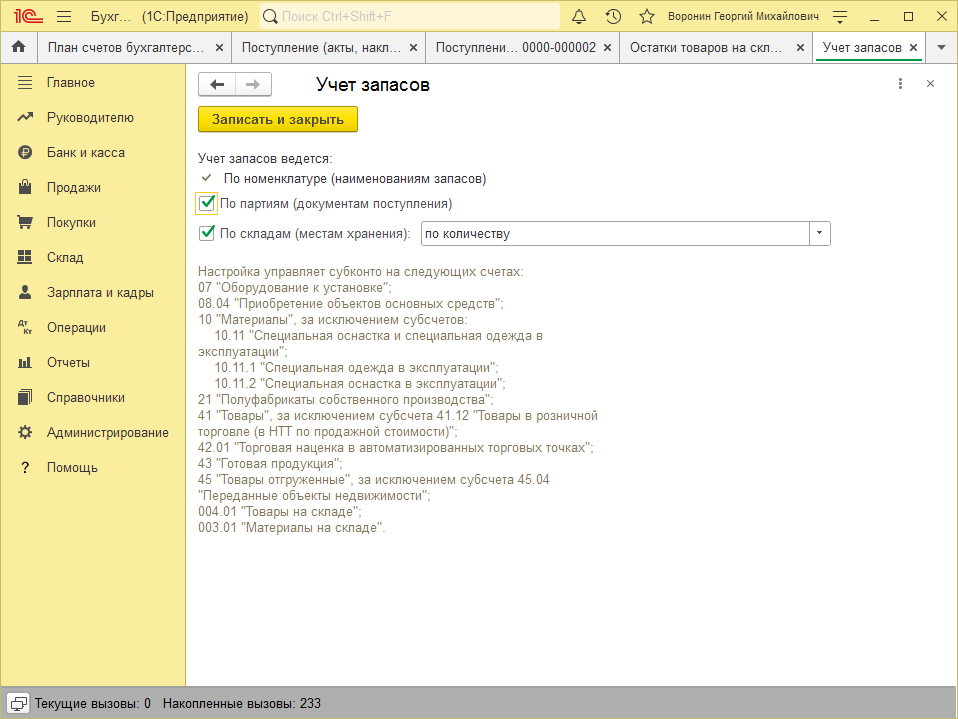Click Текущие вызовы: 0 status text

coord(93,704)
